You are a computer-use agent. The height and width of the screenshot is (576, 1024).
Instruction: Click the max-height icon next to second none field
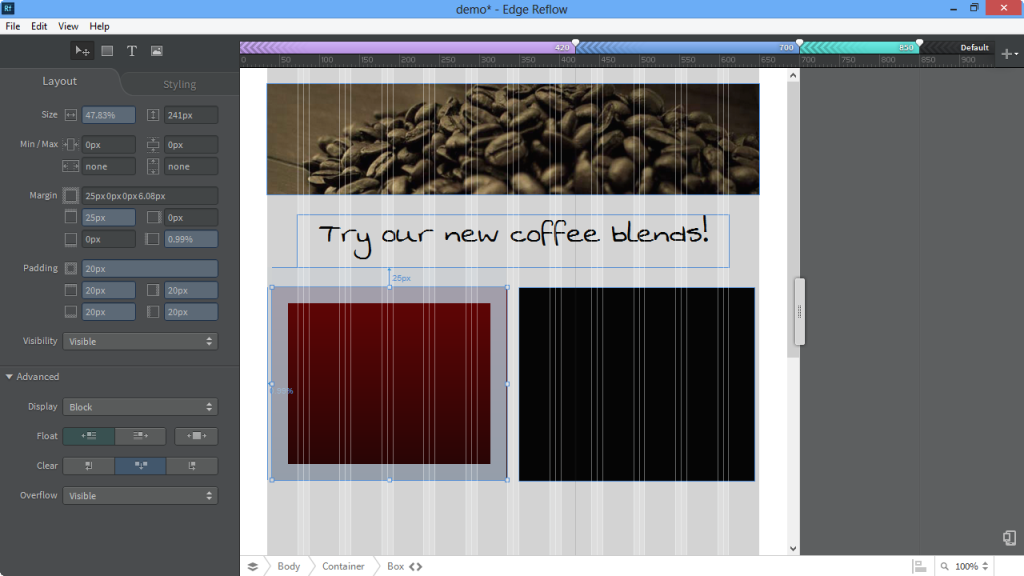[x=153, y=167]
